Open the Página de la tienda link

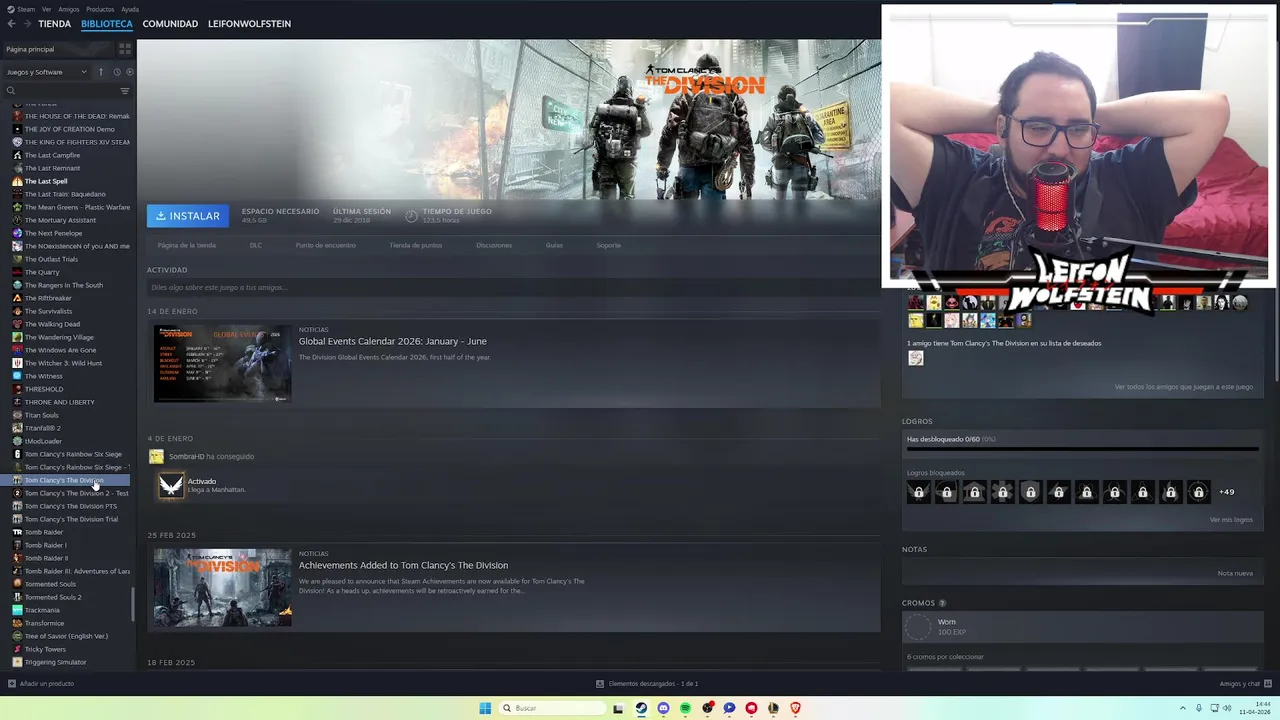coord(187,245)
